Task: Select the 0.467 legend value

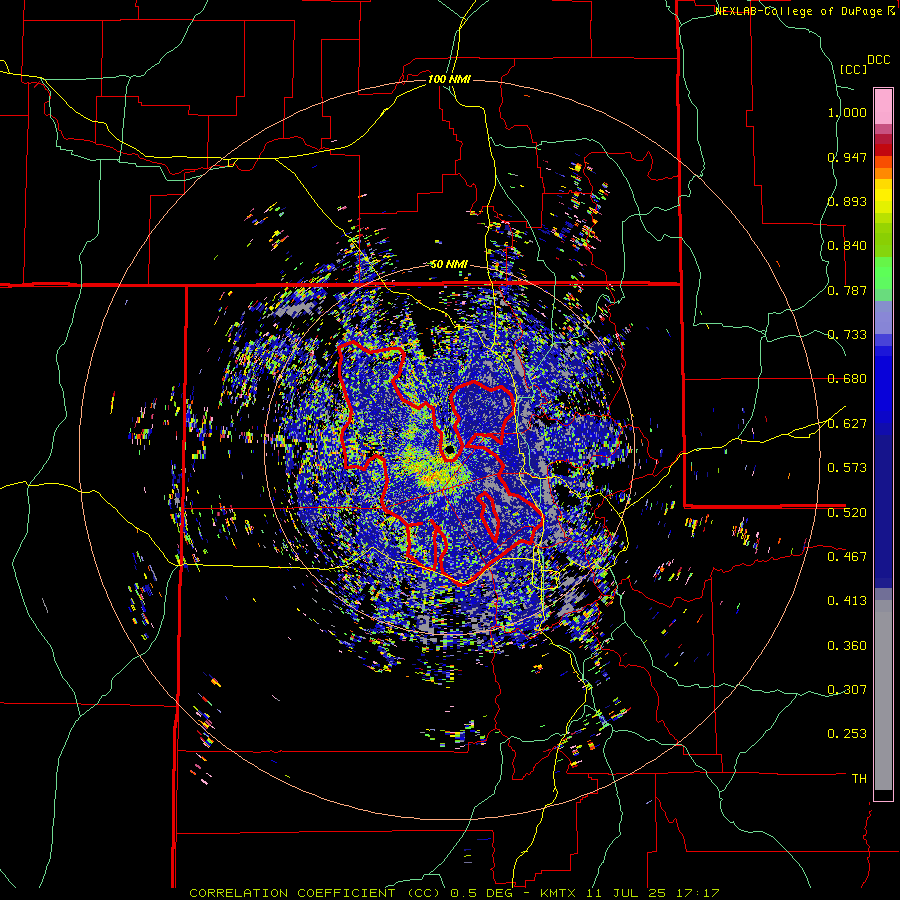Action: pos(847,557)
